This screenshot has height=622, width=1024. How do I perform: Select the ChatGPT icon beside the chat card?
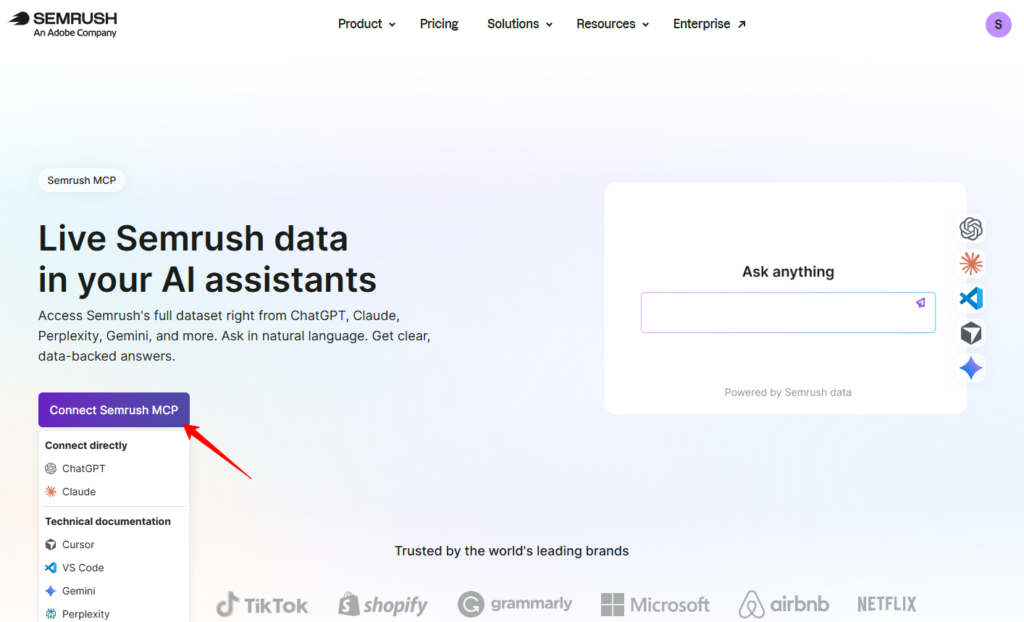point(971,229)
